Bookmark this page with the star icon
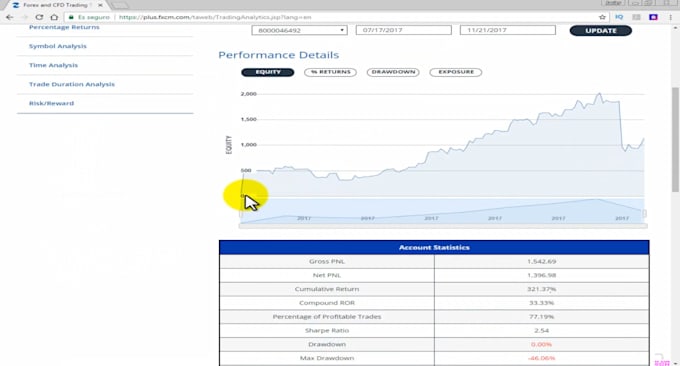 click(x=602, y=17)
